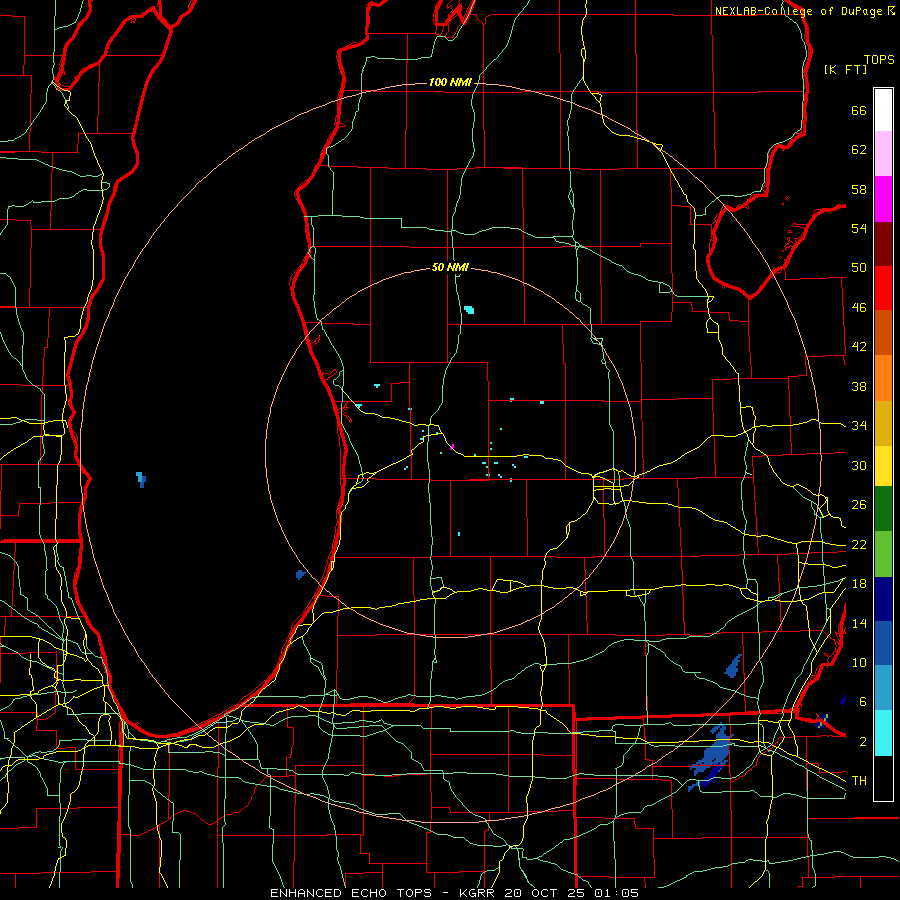The image size is (900, 900).
Task: Click the light green legend swatch near 22
Action: click(883, 554)
